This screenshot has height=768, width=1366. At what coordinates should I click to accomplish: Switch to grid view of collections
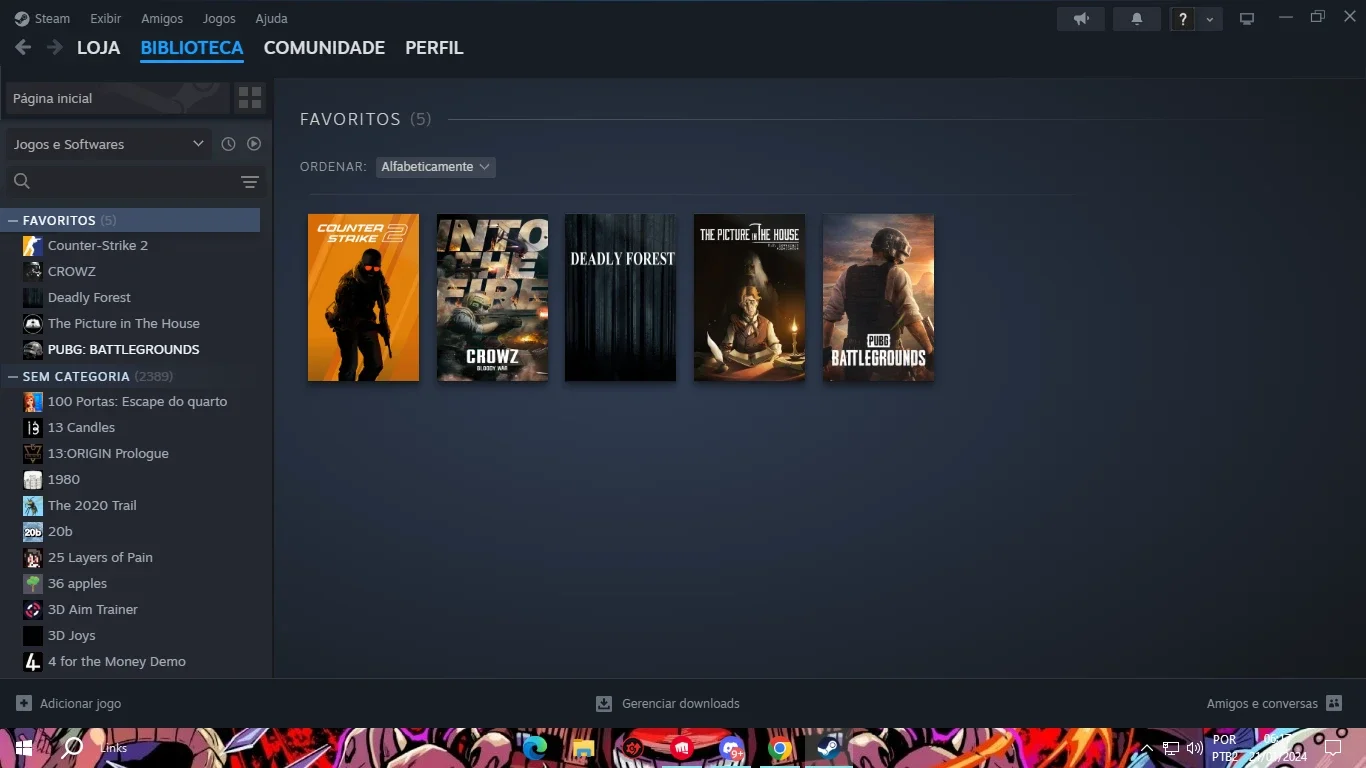[x=250, y=98]
